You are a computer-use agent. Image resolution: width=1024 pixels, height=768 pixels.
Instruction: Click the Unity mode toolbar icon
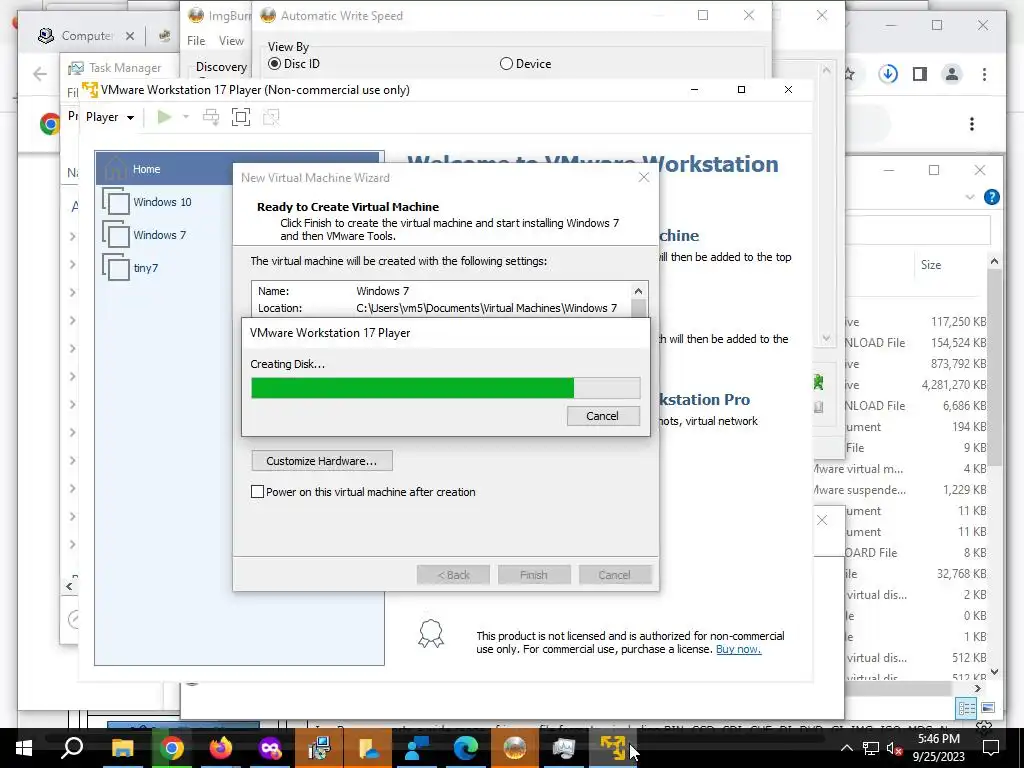270,117
